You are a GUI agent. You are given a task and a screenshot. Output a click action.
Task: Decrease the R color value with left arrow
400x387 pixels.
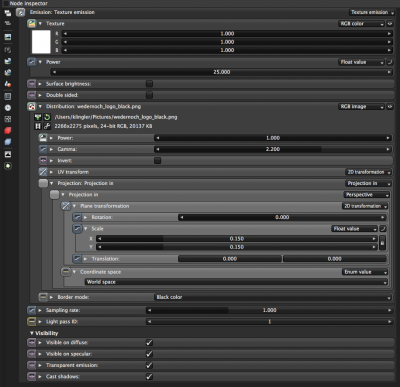pos(65,34)
